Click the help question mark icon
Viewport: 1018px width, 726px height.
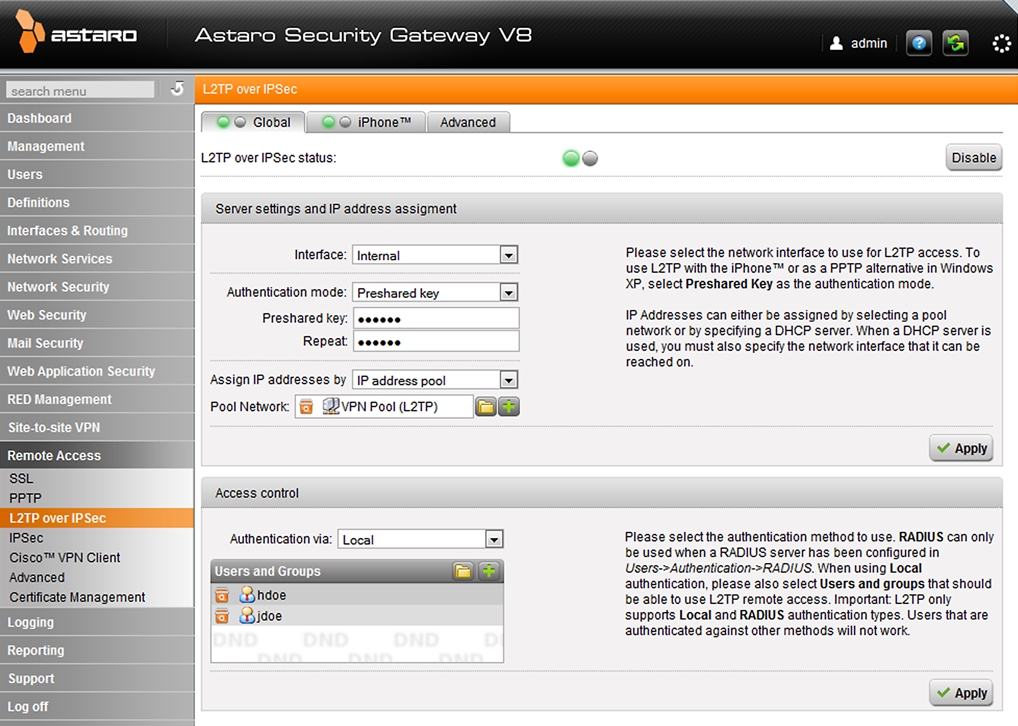pos(918,43)
